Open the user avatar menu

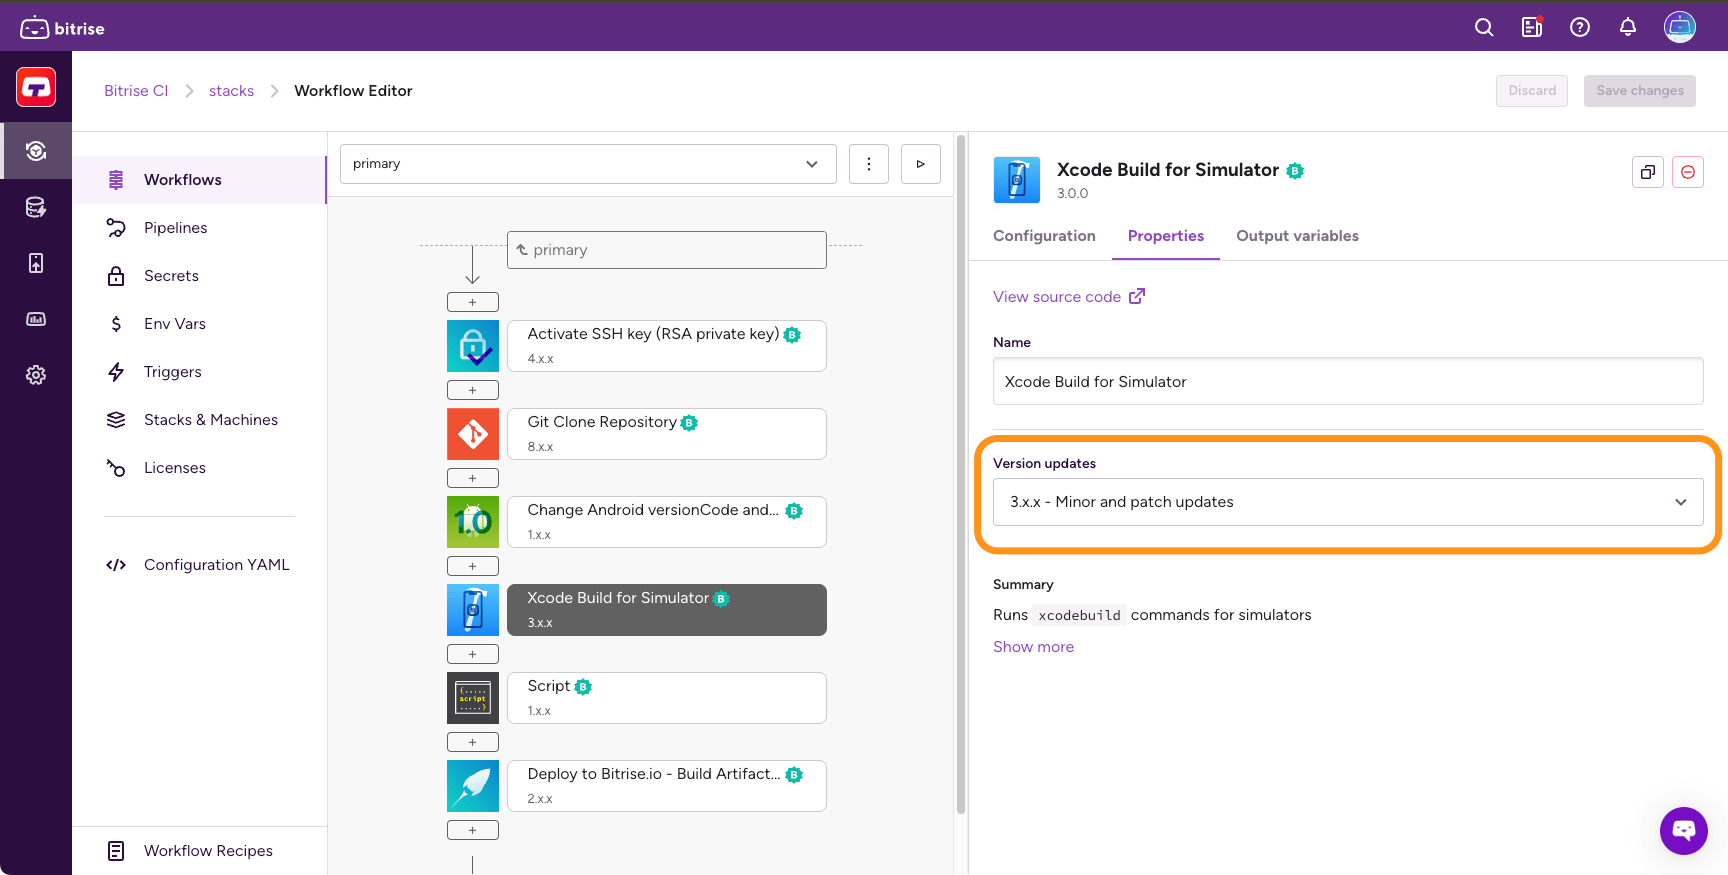point(1680,28)
